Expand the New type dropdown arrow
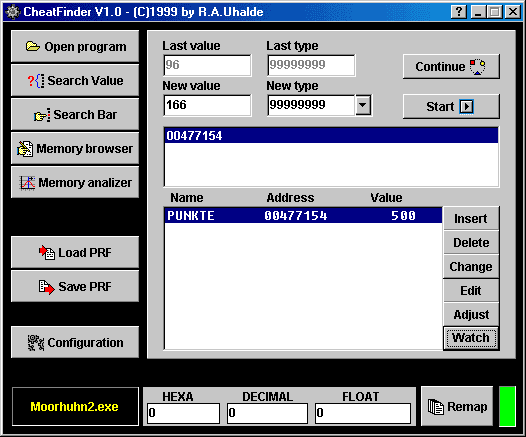This screenshot has width=526, height=437. click(363, 105)
